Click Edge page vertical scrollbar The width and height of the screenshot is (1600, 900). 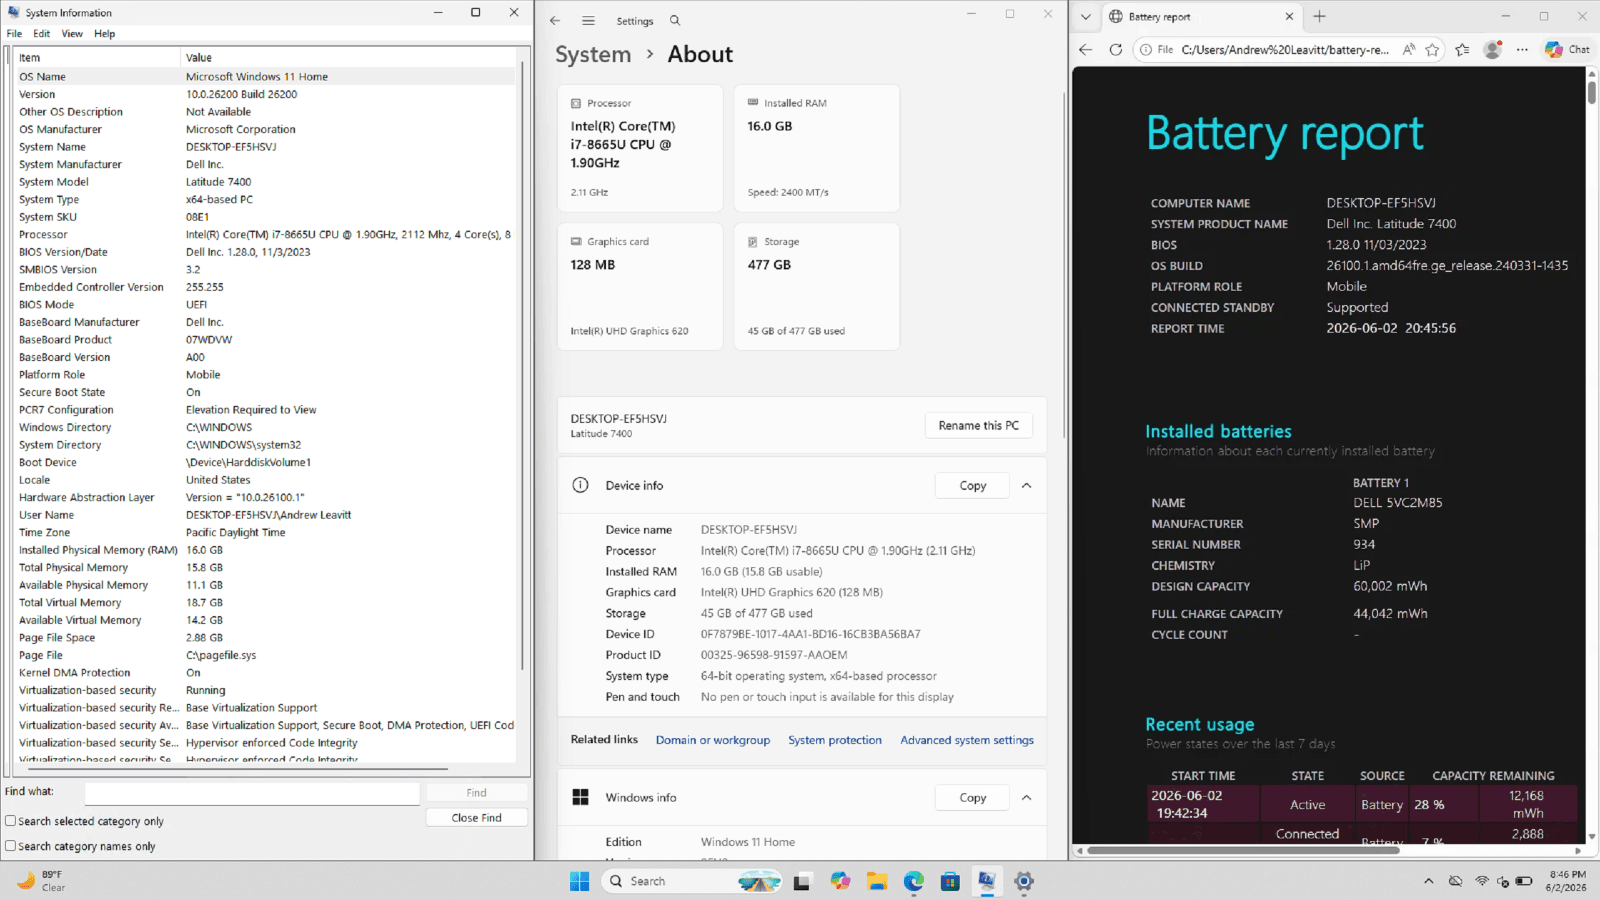[1592, 92]
